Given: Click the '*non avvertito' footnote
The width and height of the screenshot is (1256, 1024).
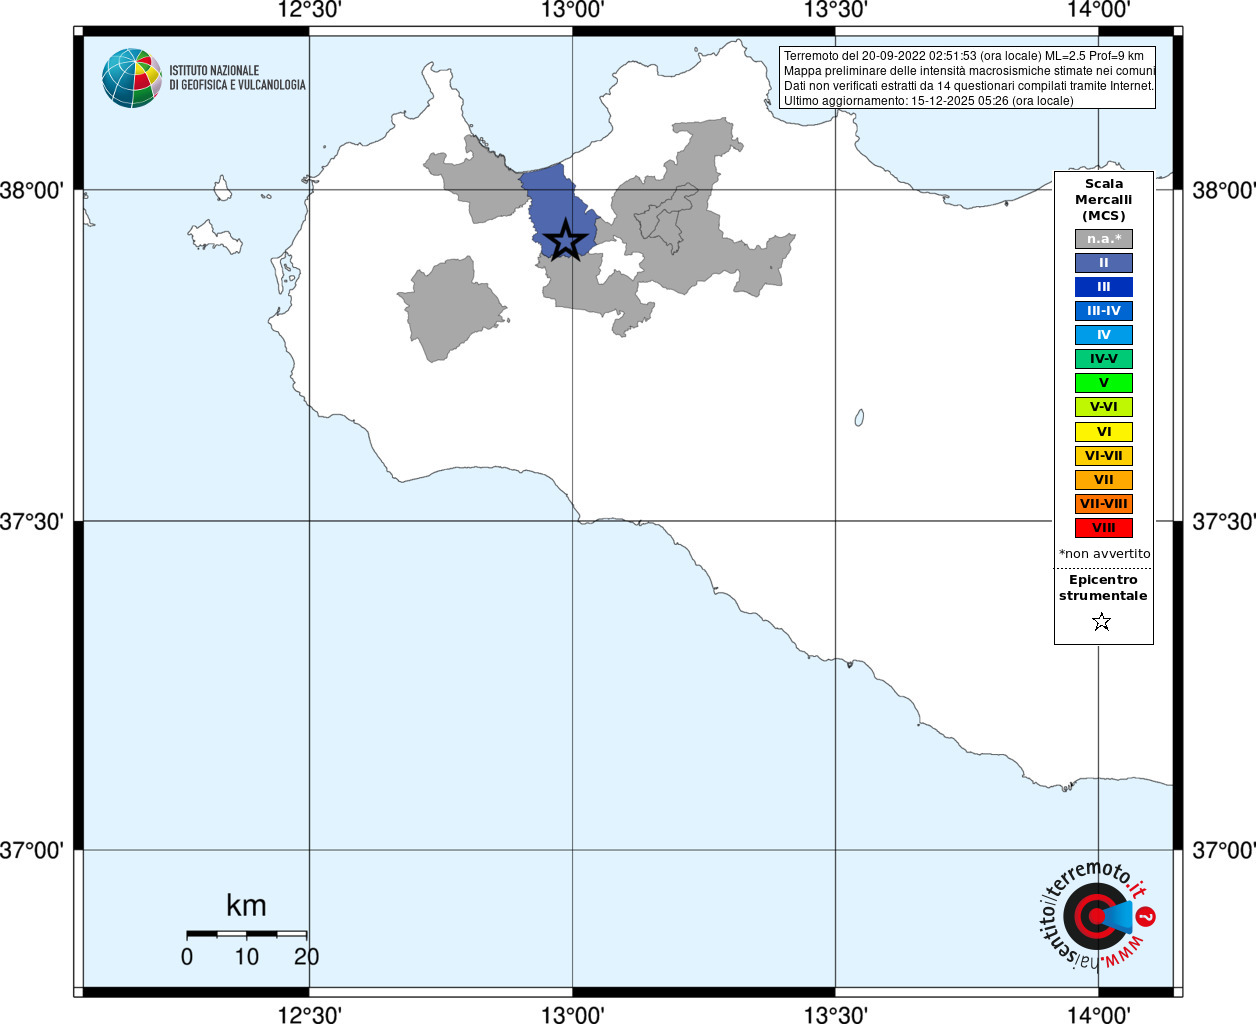Looking at the screenshot, I should coord(1104,554).
